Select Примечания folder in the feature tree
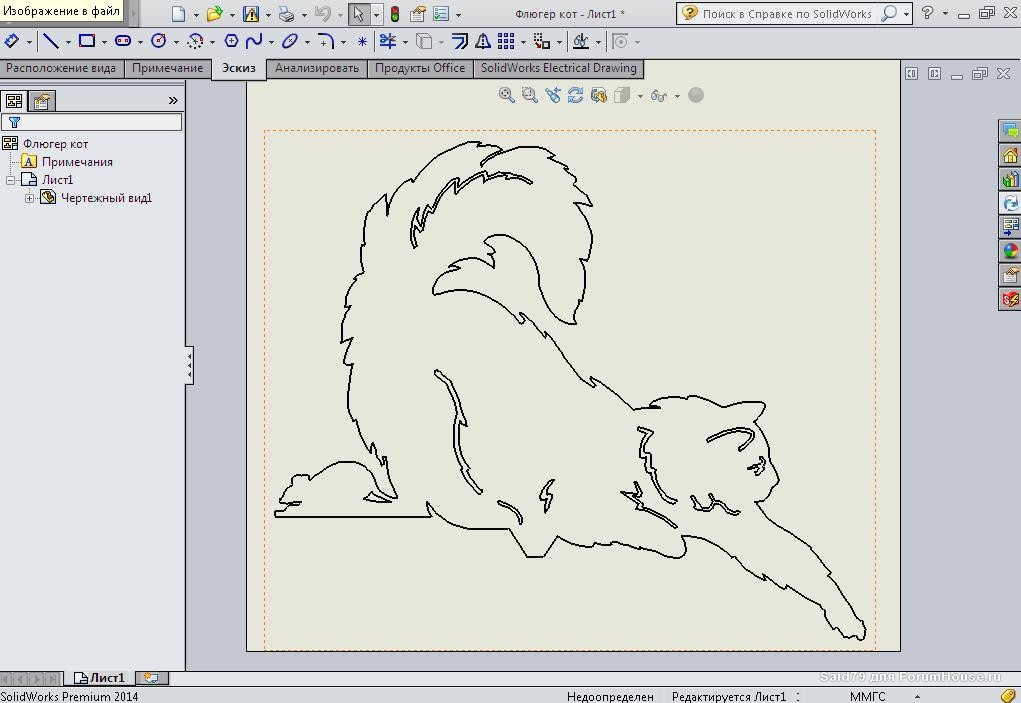 [77, 162]
